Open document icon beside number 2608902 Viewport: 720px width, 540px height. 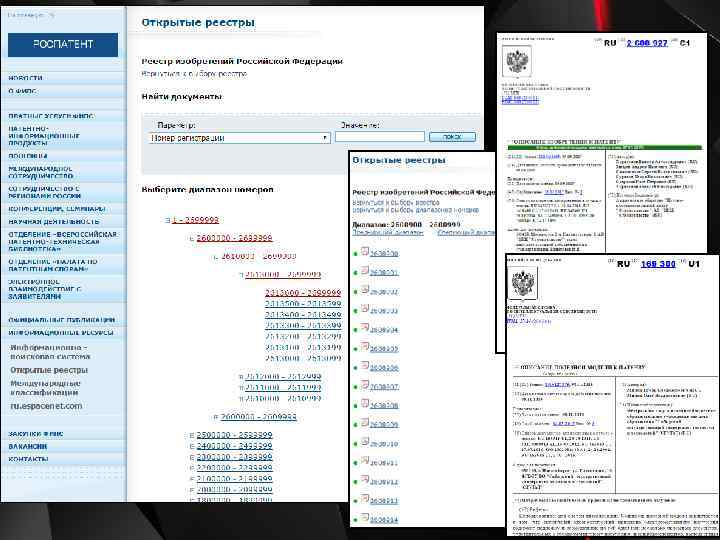pyautogui.click(x=365, y=289)
